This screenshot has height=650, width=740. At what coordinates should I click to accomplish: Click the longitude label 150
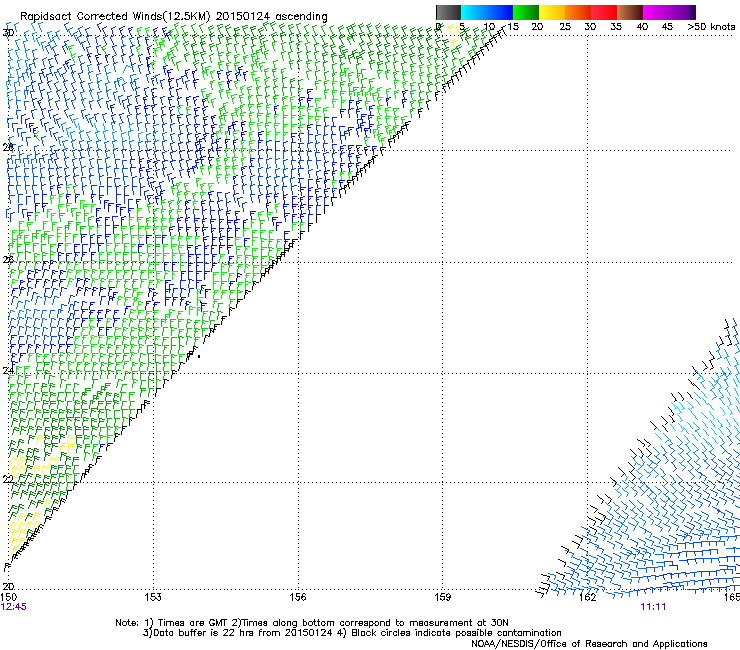click(x=9, y=597)
